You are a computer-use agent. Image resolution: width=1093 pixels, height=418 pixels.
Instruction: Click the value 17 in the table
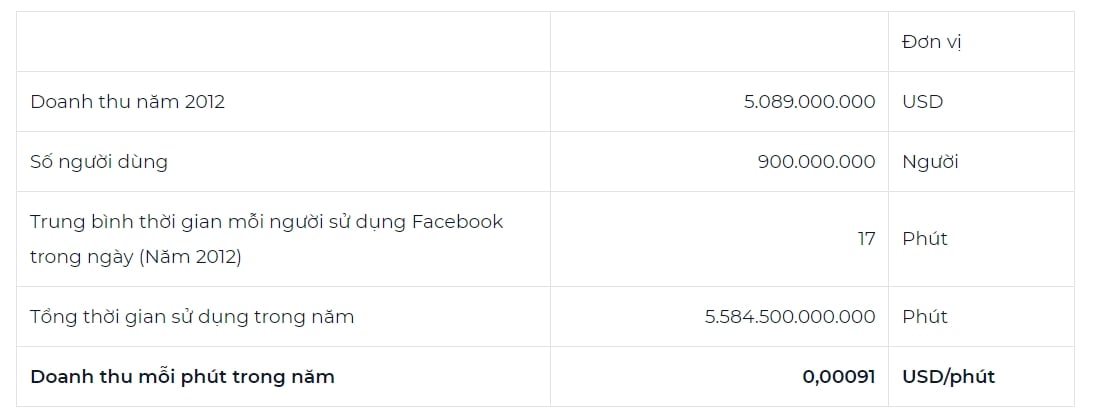coord(866,239)
